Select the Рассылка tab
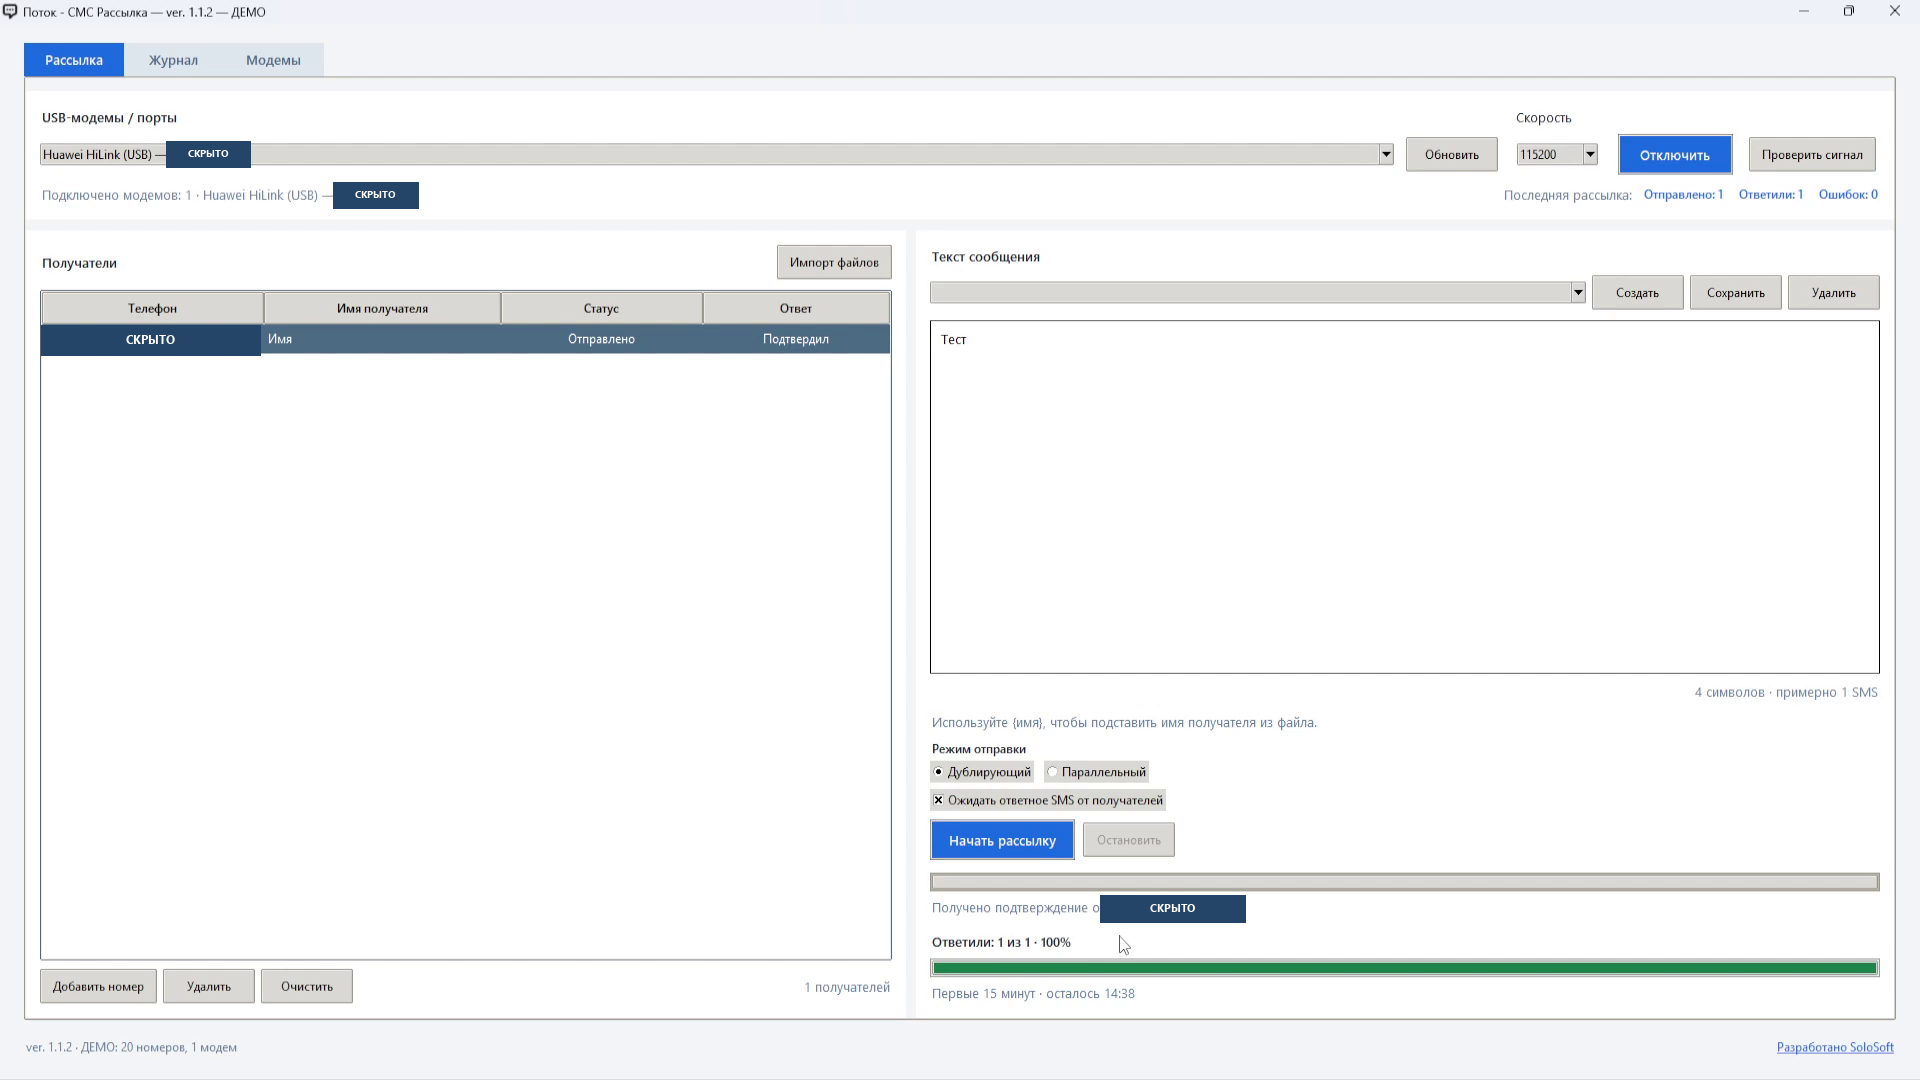Screen dimensions: 1920x1080 tap(74, 60)
